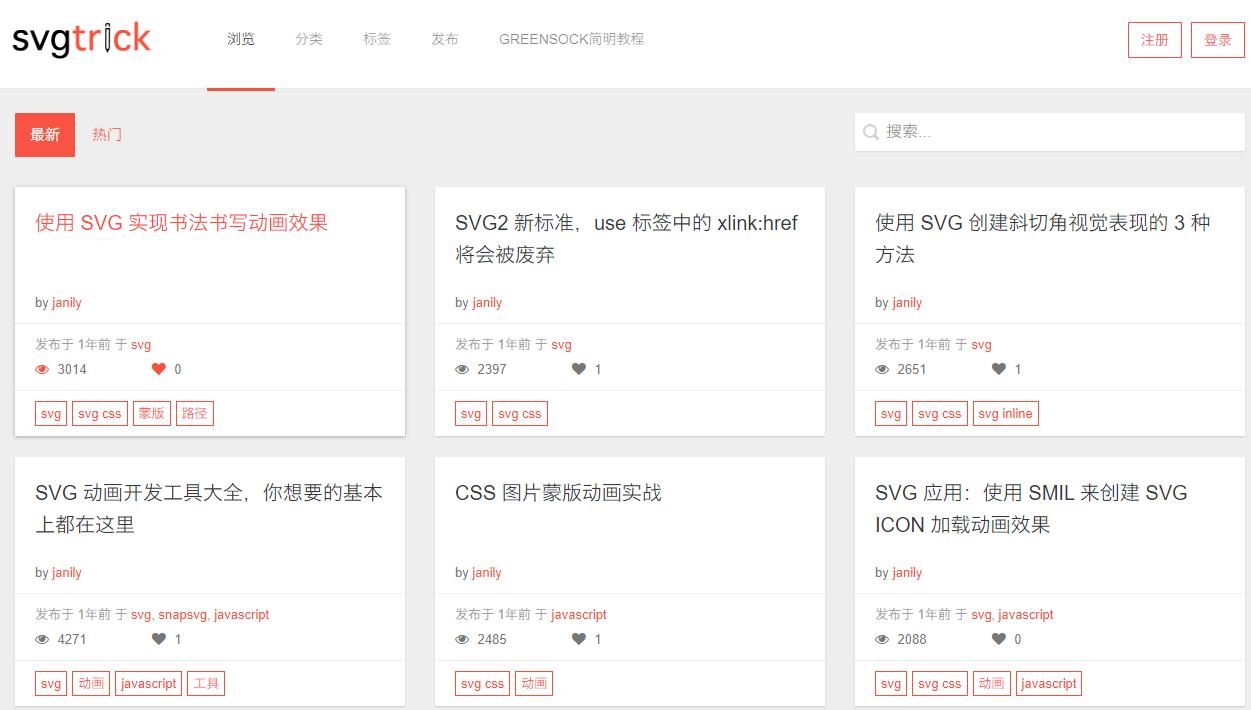The image size is (1251, 710).
Task: Click the 路径 tag on the first card
Action: coord(195,414)
